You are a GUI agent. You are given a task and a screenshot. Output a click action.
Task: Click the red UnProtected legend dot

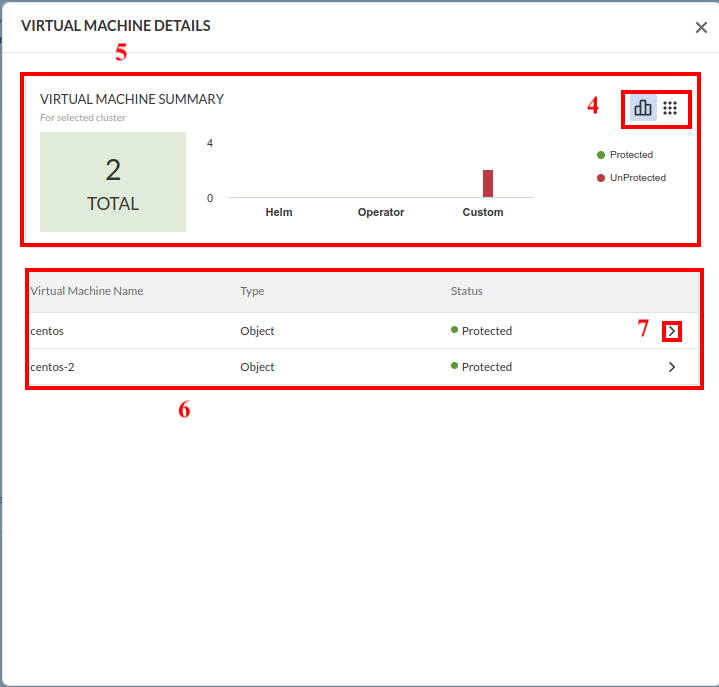pyautogui.click(x=601, y=178)
